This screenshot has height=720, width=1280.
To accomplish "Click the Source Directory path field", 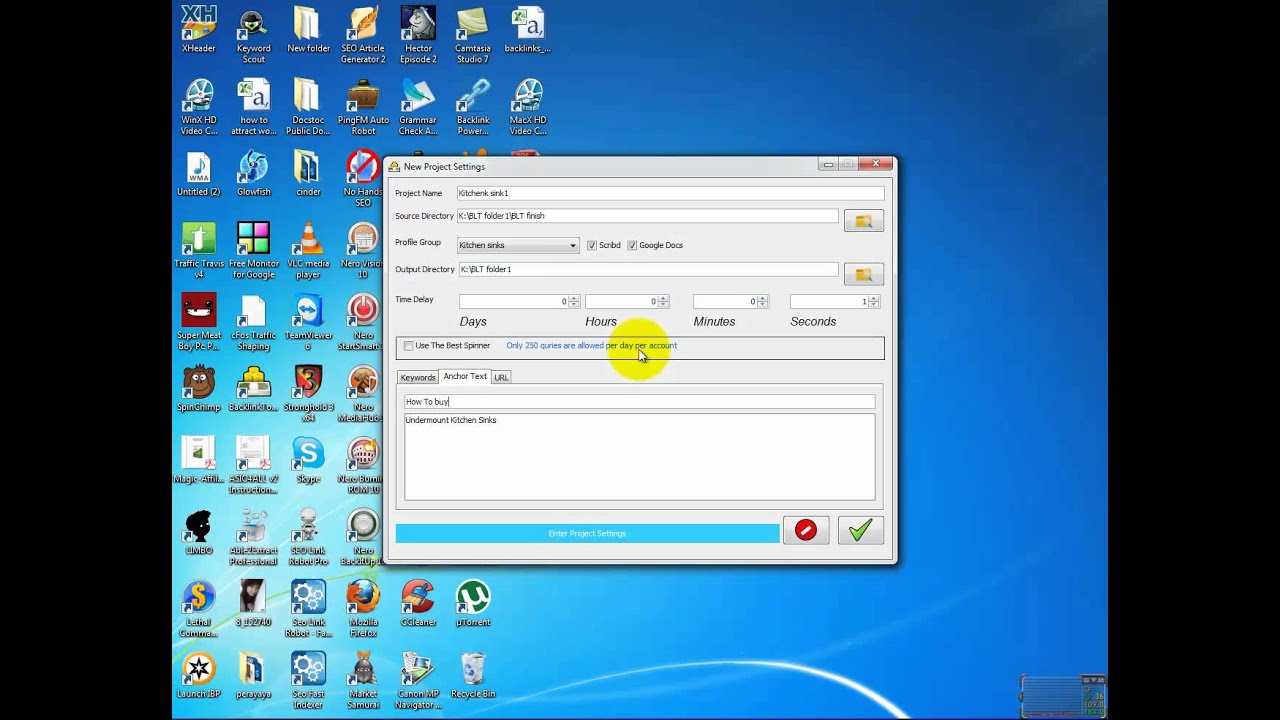I will (x=647, y=216).
